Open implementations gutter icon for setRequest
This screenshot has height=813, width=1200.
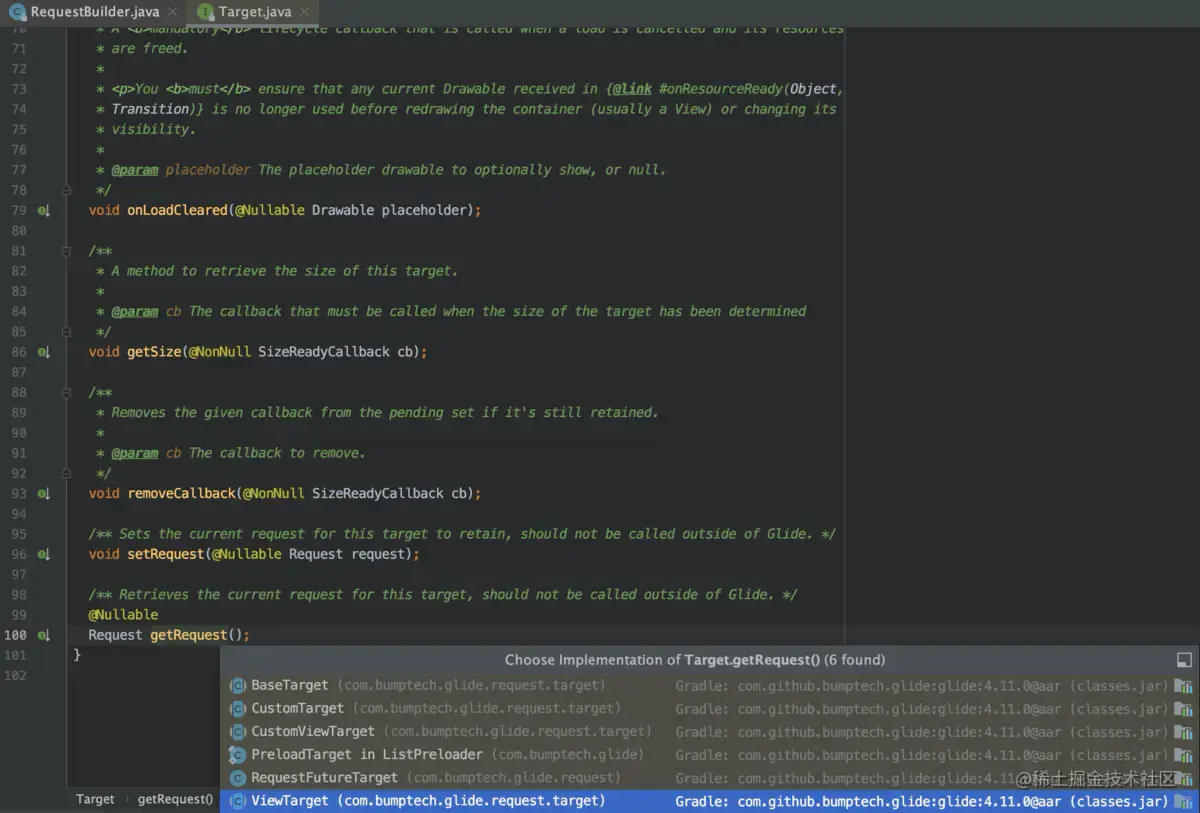(43, 554)
